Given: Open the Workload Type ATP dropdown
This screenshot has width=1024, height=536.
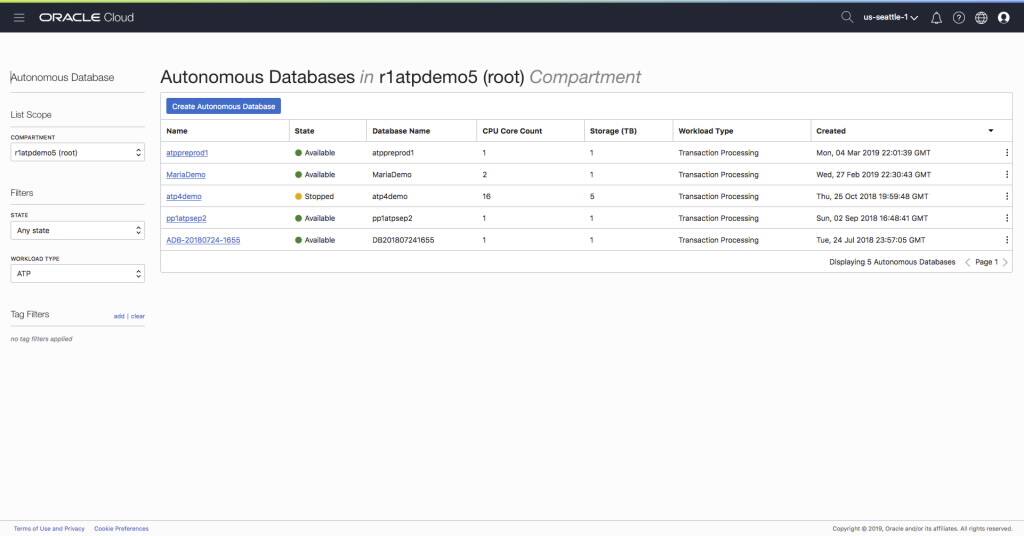Looking at the screenshot, I should click(x=78, y=274).
